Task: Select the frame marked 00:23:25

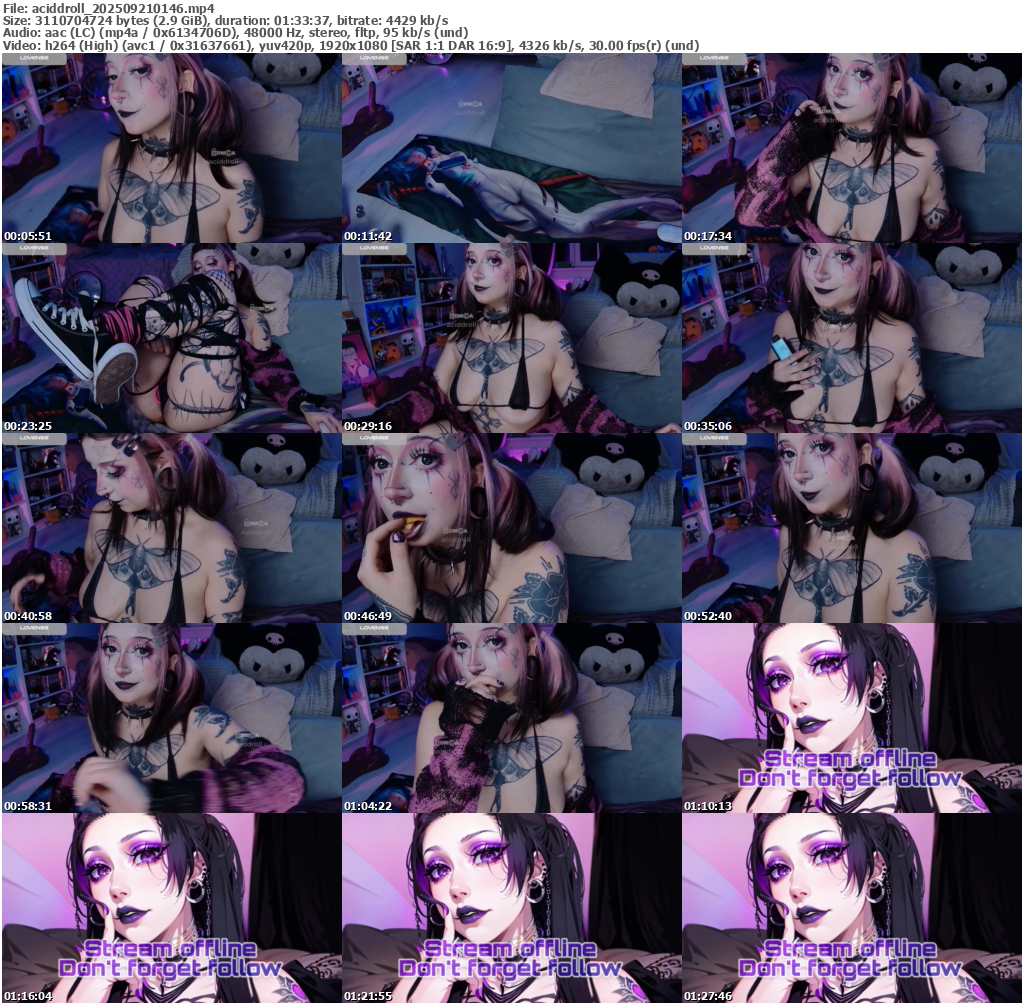Action: click(x=171, y=338)
